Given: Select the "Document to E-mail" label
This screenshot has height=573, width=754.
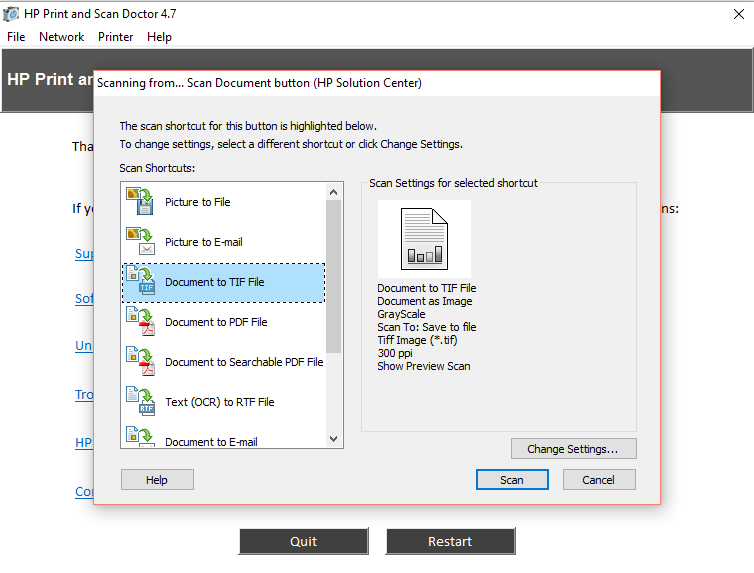Looking at the screenshot, I should click(211, 442).
